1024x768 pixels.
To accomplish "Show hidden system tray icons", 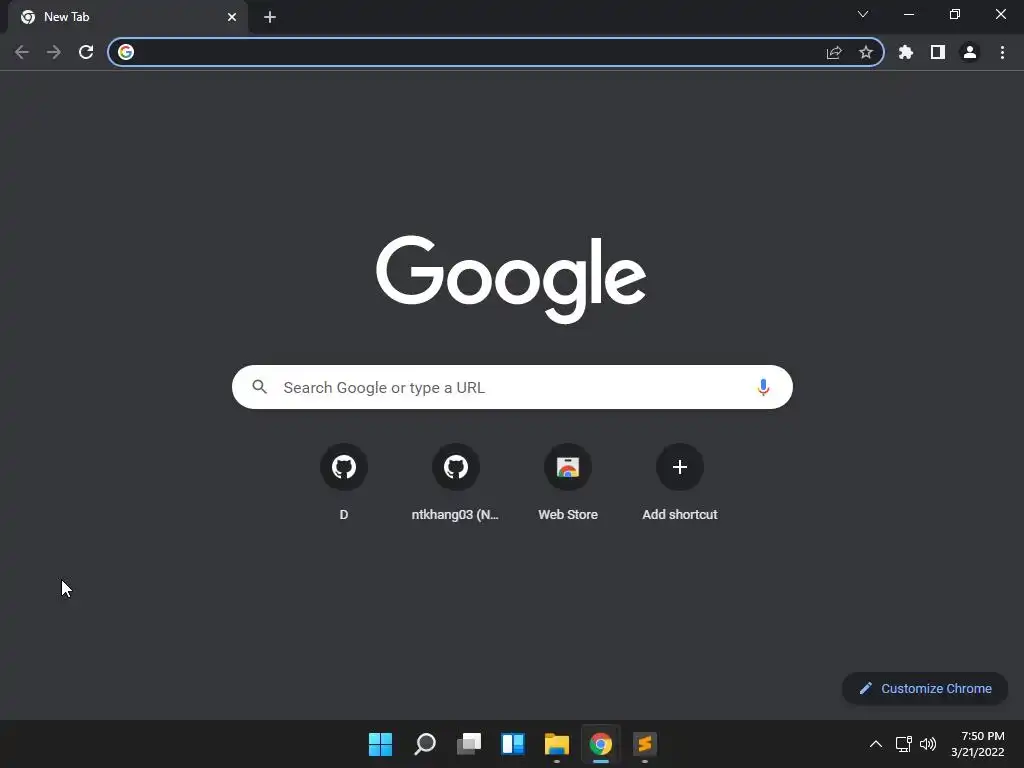I will pos(876,744).
